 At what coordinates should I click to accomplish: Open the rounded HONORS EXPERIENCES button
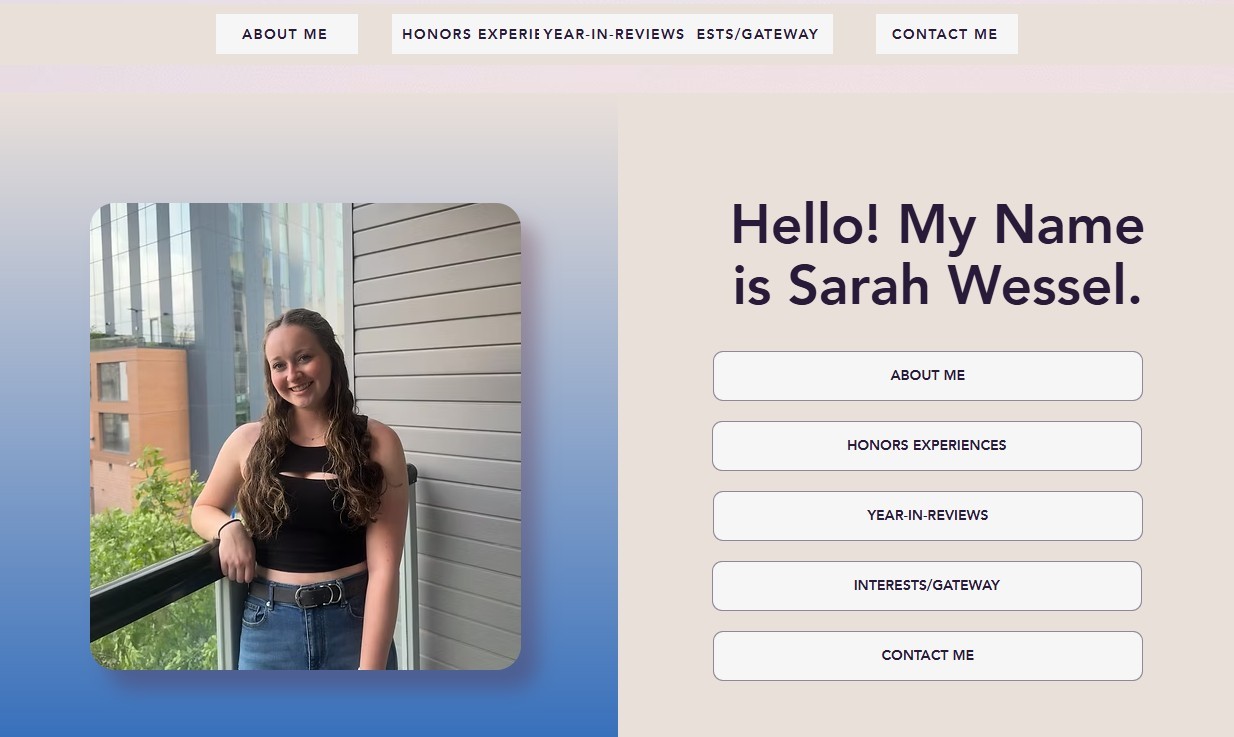(927, 446)
